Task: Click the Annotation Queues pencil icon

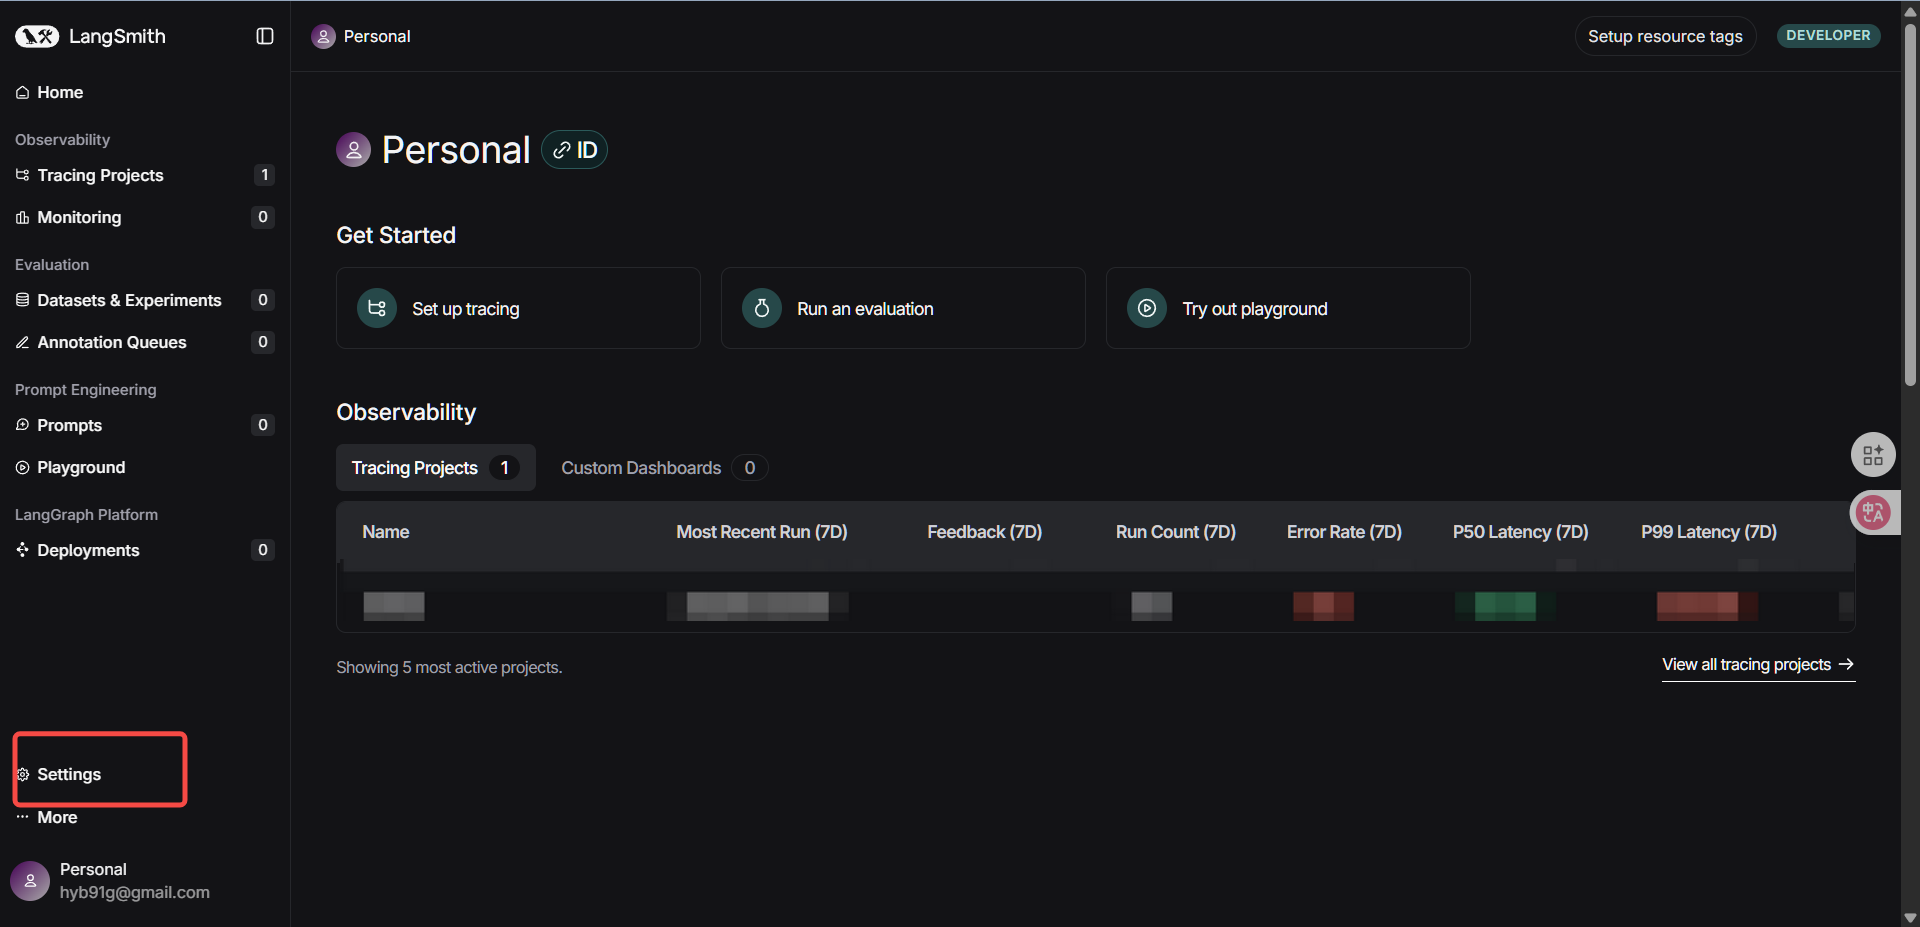Action: pyautogui.click(x=22, y=342)
